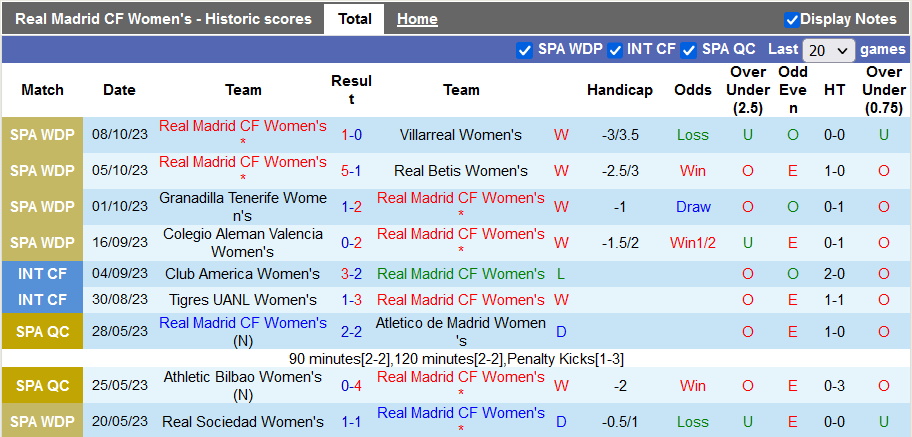Open Villarreal Women's team link
The height and width of the screenshot is (437, 912).
(x=460, y=135)
